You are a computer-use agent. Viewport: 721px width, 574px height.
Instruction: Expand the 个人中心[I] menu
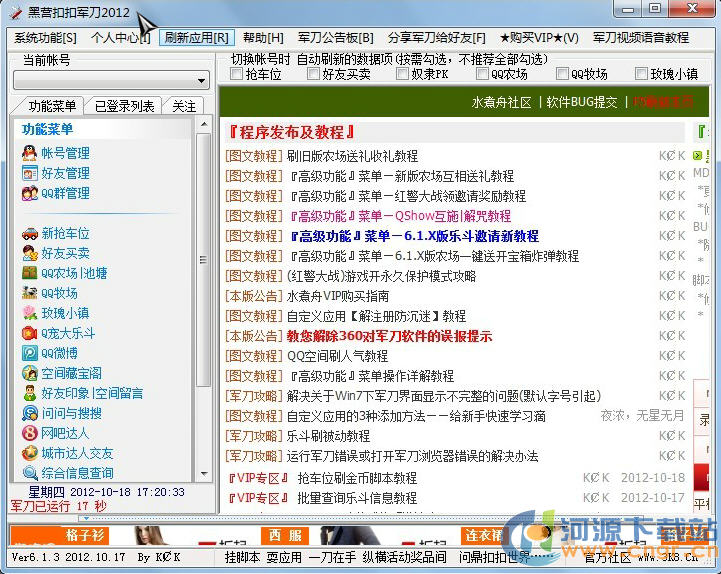(x=120, y=37)
